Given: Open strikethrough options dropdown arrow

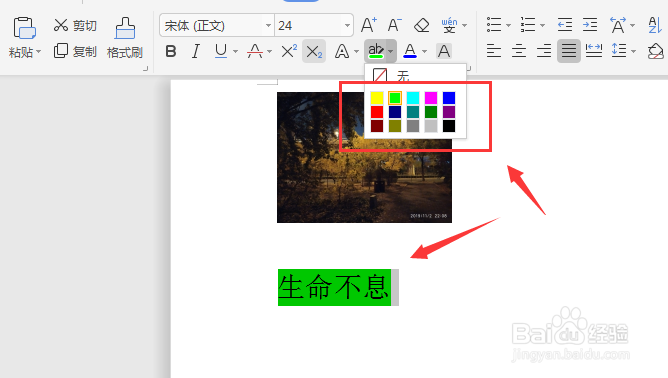Looking at the screenshot, I should (269, 52).
